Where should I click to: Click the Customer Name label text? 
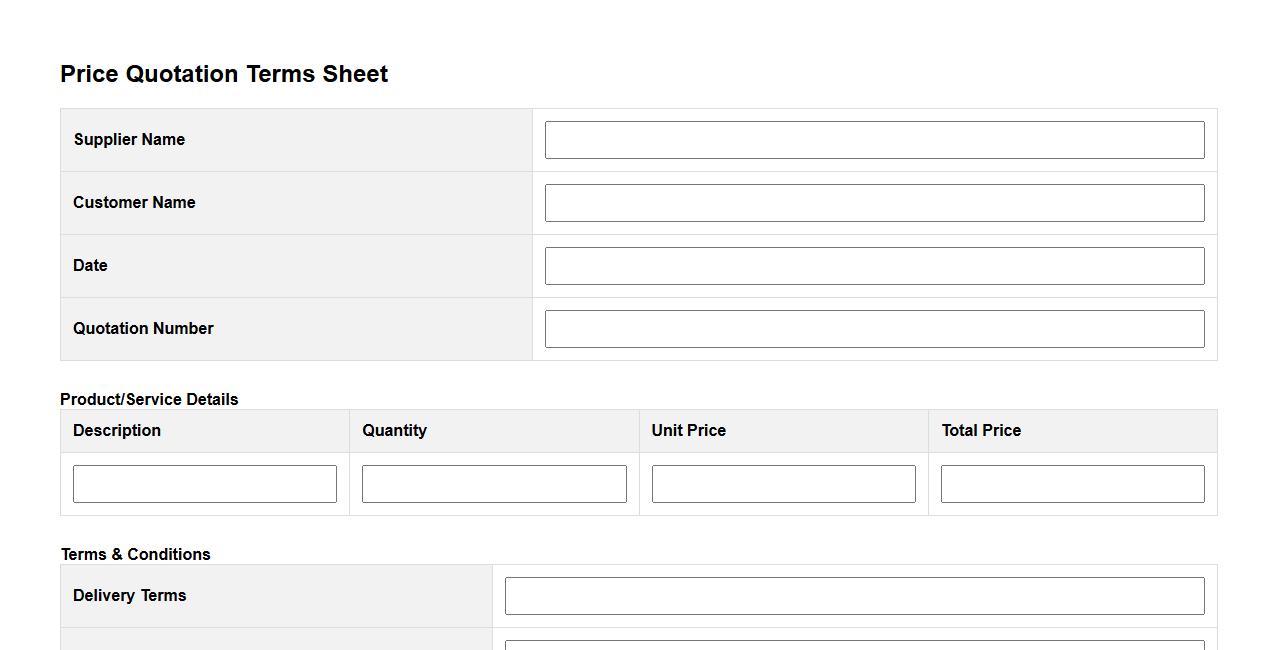tap(134, 203)
